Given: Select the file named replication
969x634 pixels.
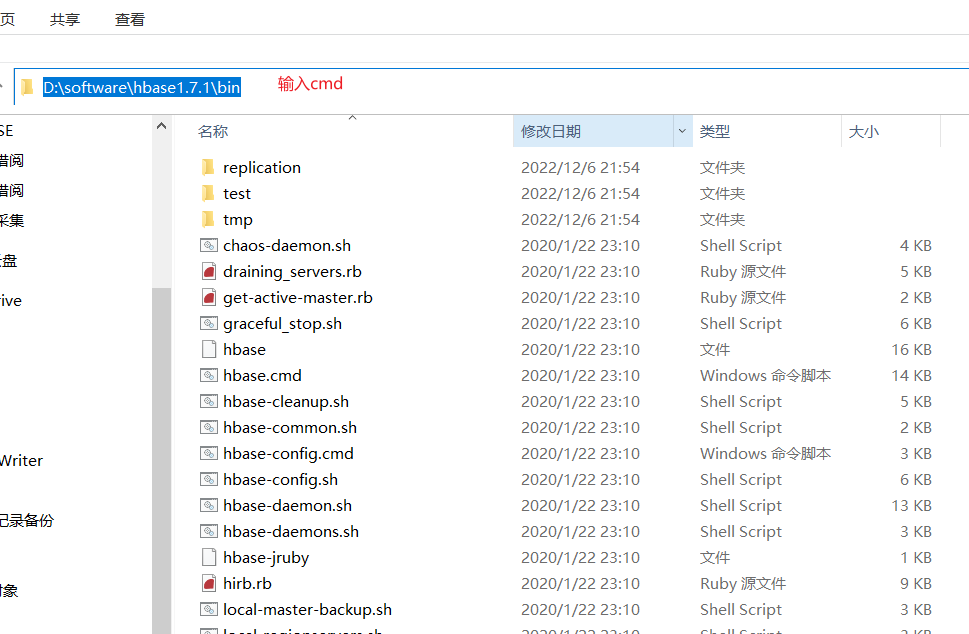Looking at the screenshot, I should [262, 167].
